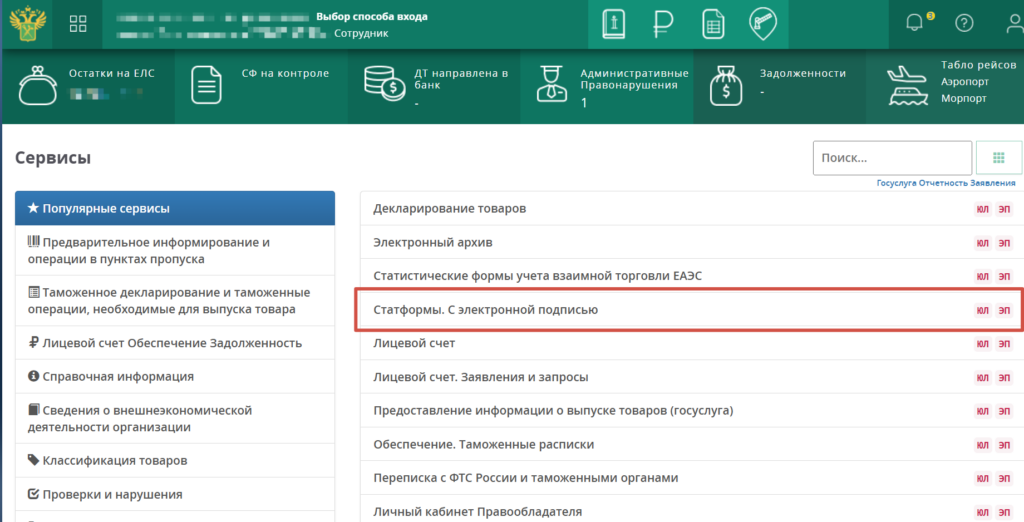
Task: Filter services by Отчетность tag
Action: point(943,183)
